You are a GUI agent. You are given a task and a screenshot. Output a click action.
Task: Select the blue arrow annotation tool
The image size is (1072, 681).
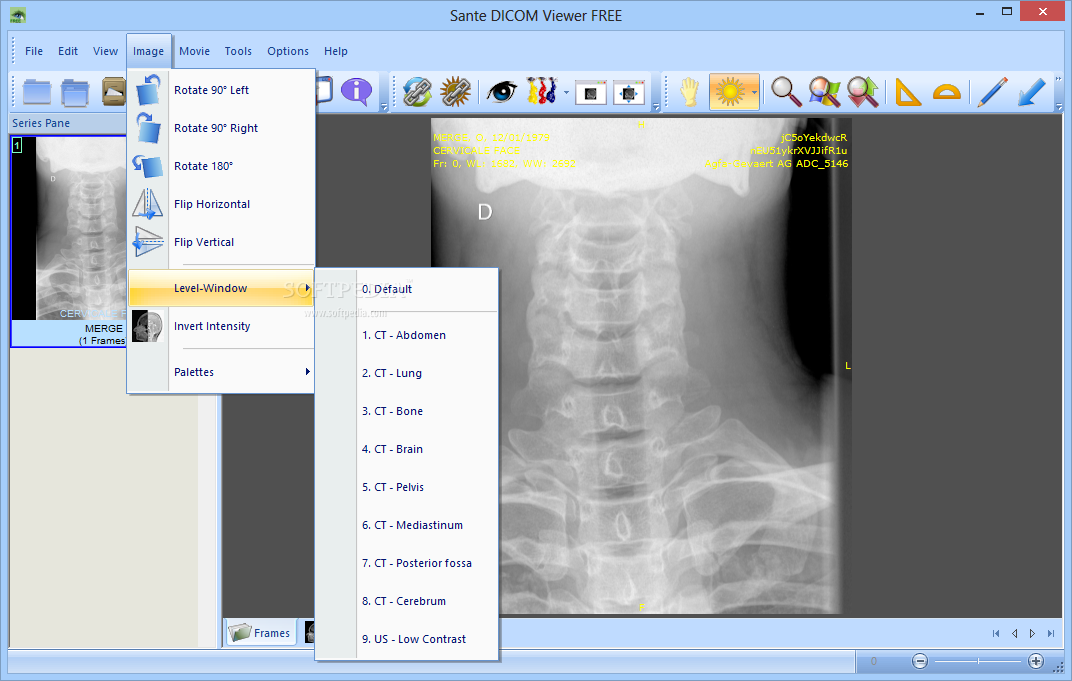1031,92
